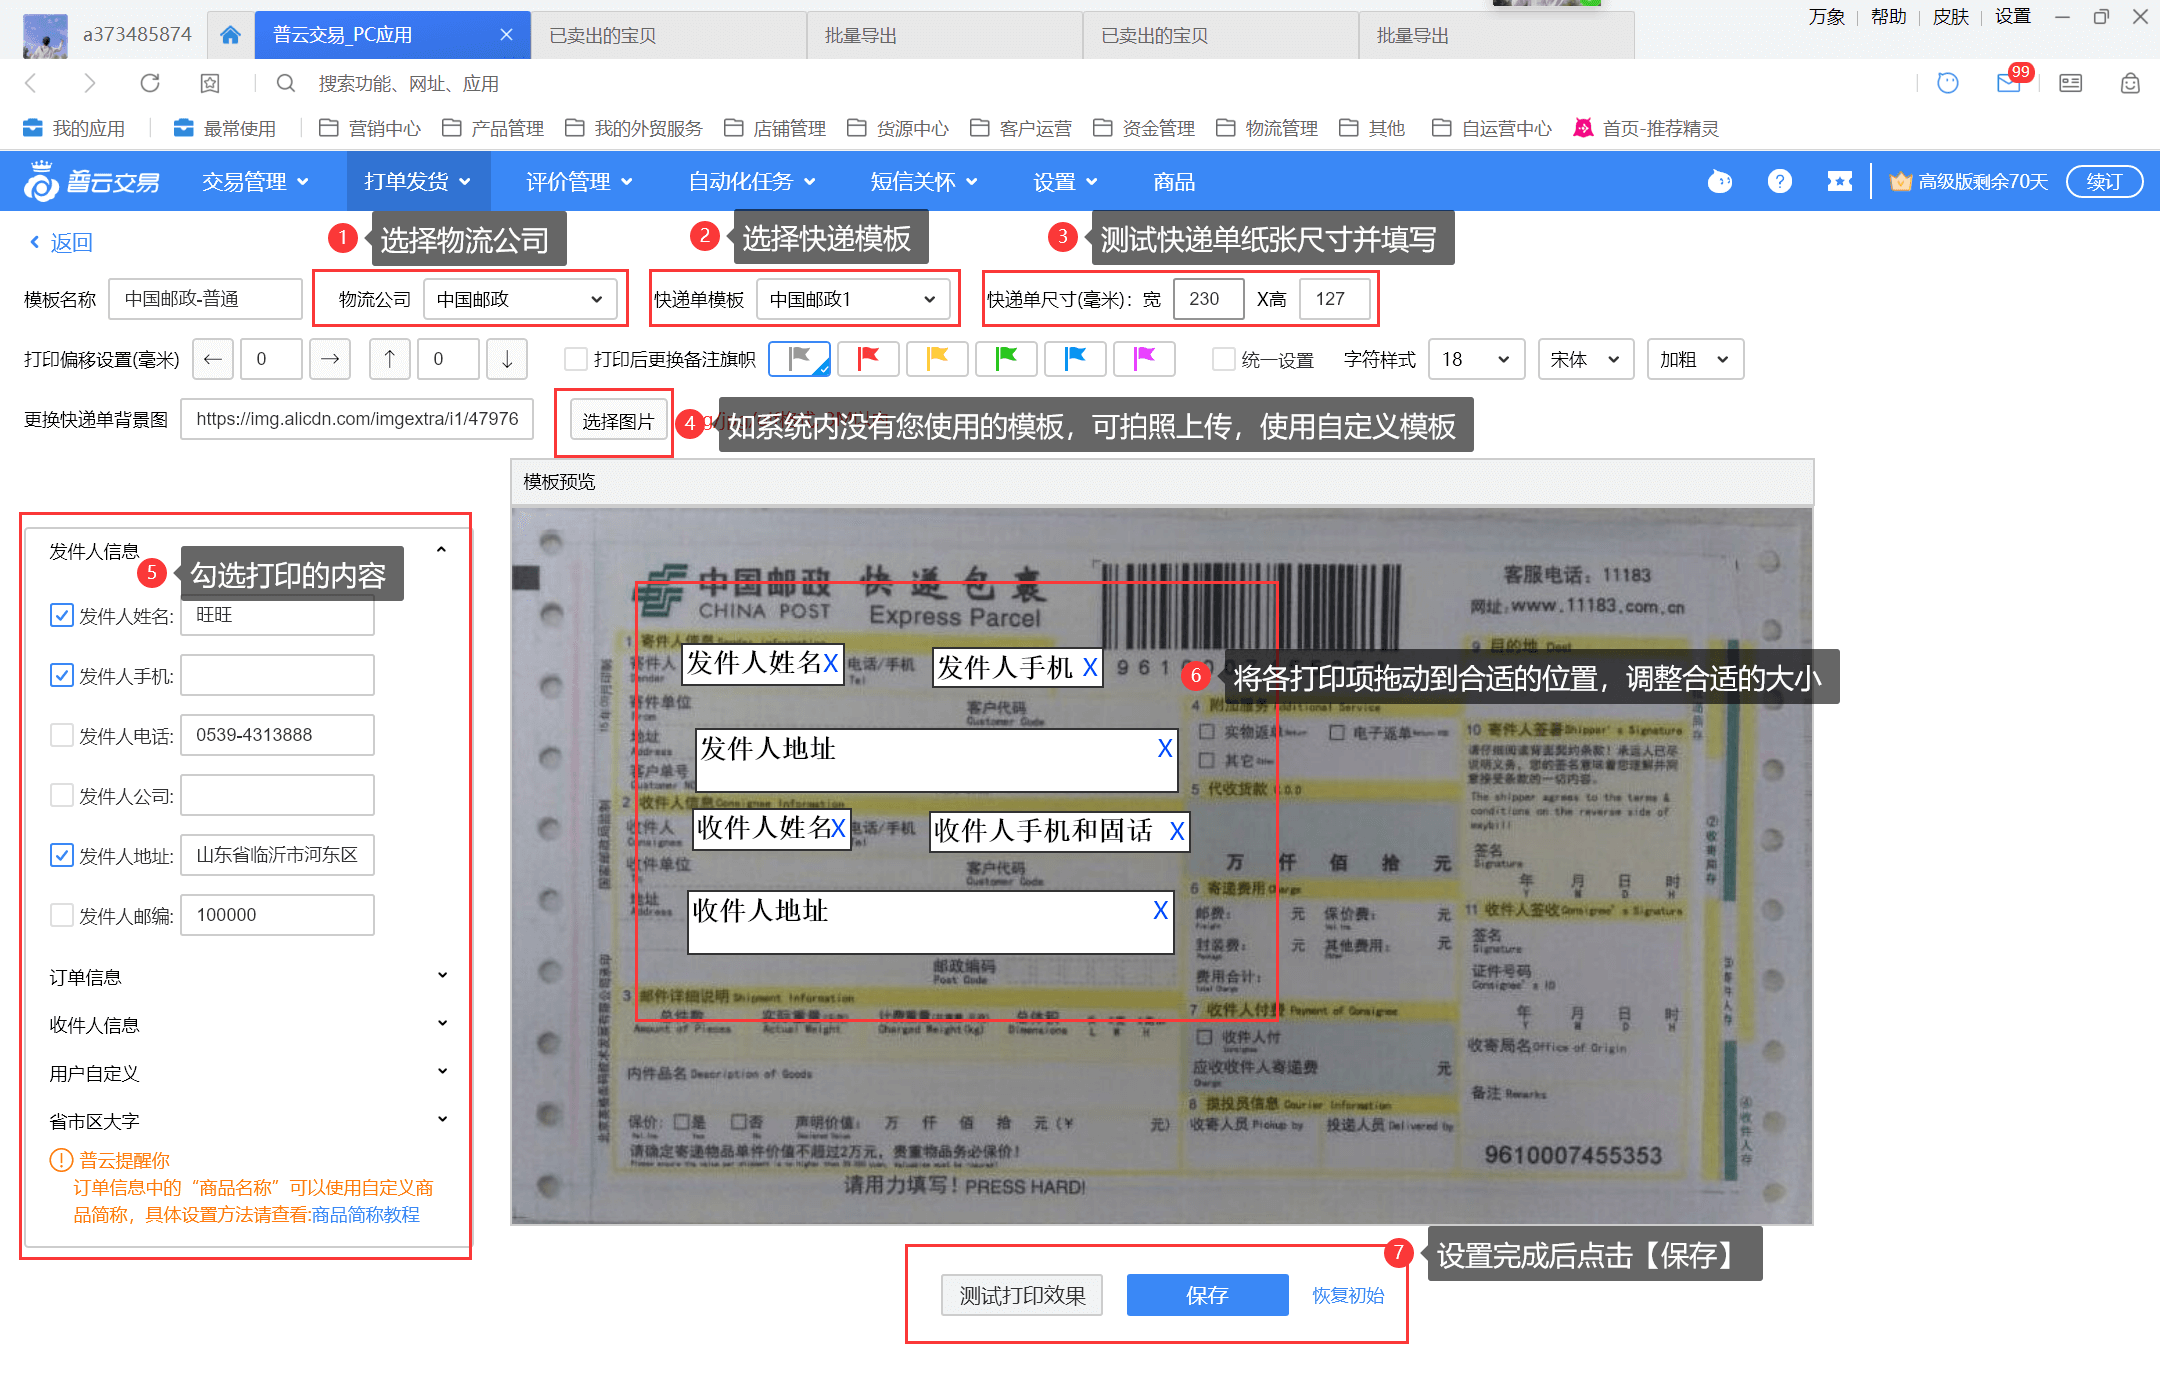
Task: Enable the 发件人电话 checkbox
Action: tap(62, 735)
